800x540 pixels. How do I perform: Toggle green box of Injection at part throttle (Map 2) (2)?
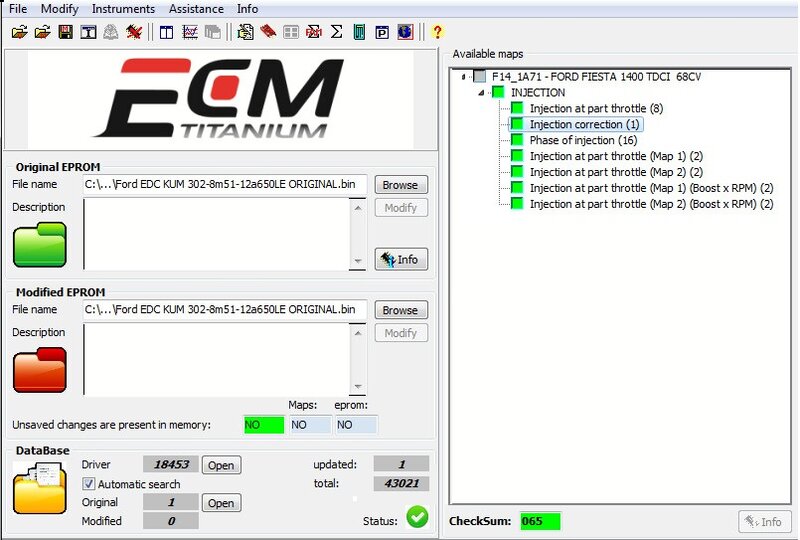pos(517,171)
